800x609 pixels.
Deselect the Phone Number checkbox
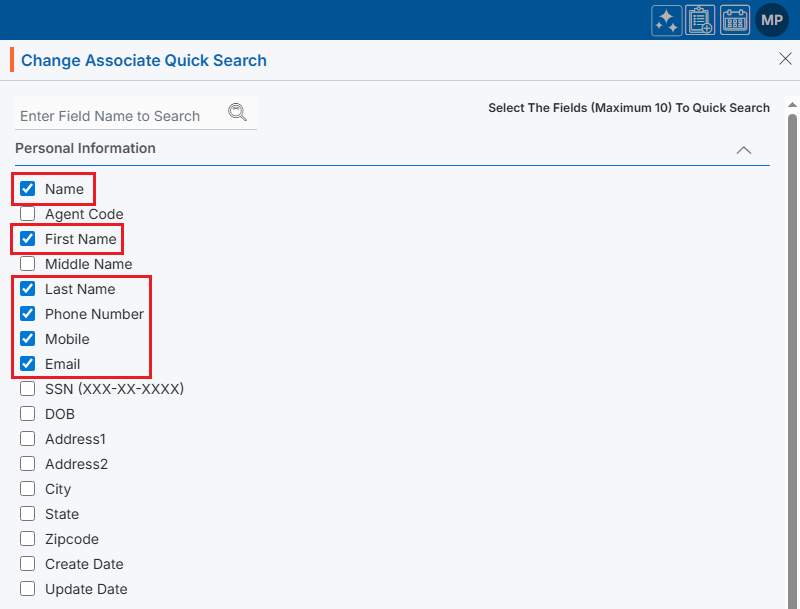(28, 314)
